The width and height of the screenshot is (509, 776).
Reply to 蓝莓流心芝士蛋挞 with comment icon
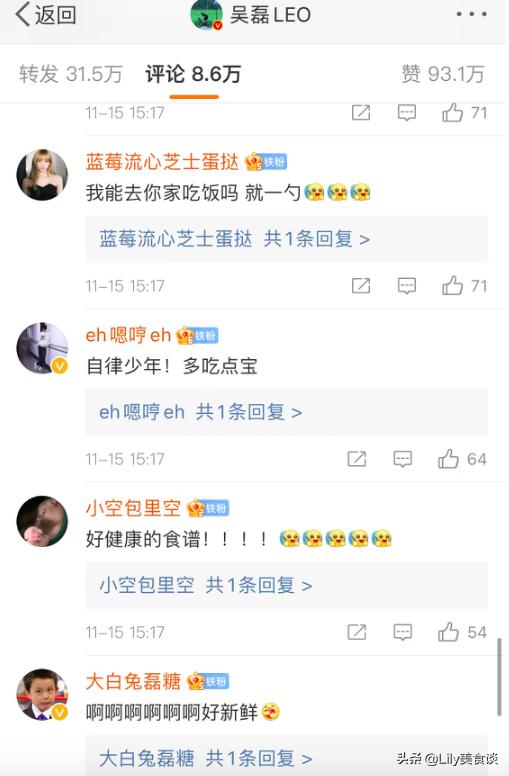point(407,286)
